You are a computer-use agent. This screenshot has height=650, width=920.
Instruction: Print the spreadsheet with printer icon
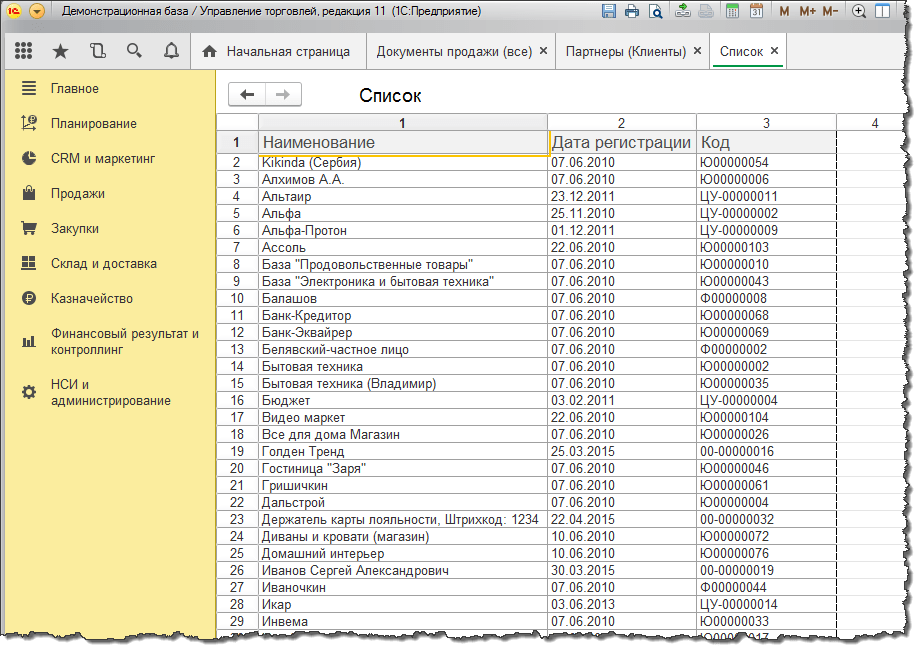click(x=632, y=11)
